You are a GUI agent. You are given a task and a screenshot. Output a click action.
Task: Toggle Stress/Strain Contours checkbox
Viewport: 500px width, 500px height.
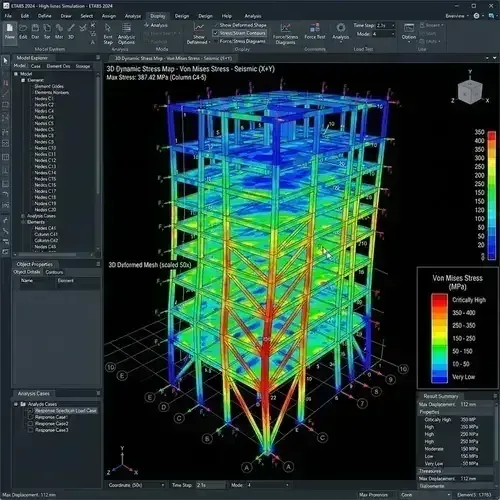[x=216, y=33]
